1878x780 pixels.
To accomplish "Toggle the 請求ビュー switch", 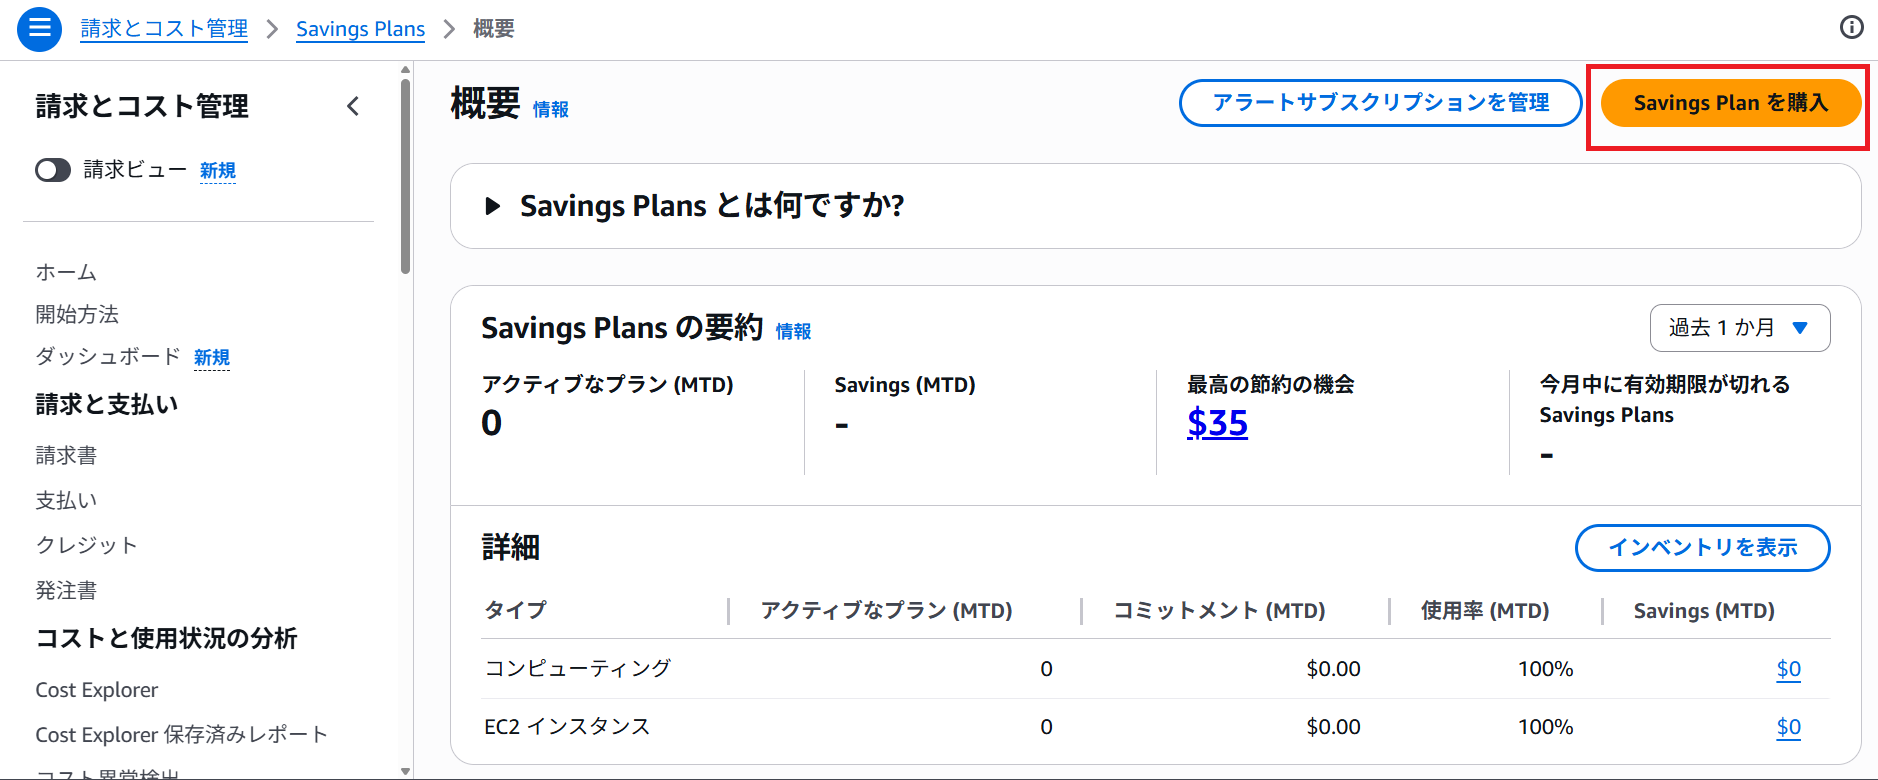I will point(53,170).
